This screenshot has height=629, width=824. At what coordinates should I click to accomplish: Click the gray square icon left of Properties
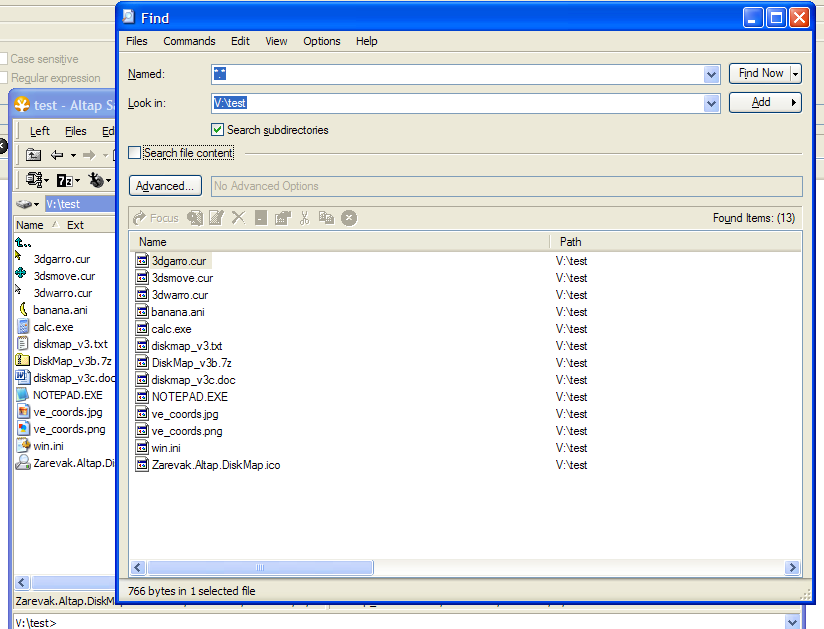click(261, 218)
